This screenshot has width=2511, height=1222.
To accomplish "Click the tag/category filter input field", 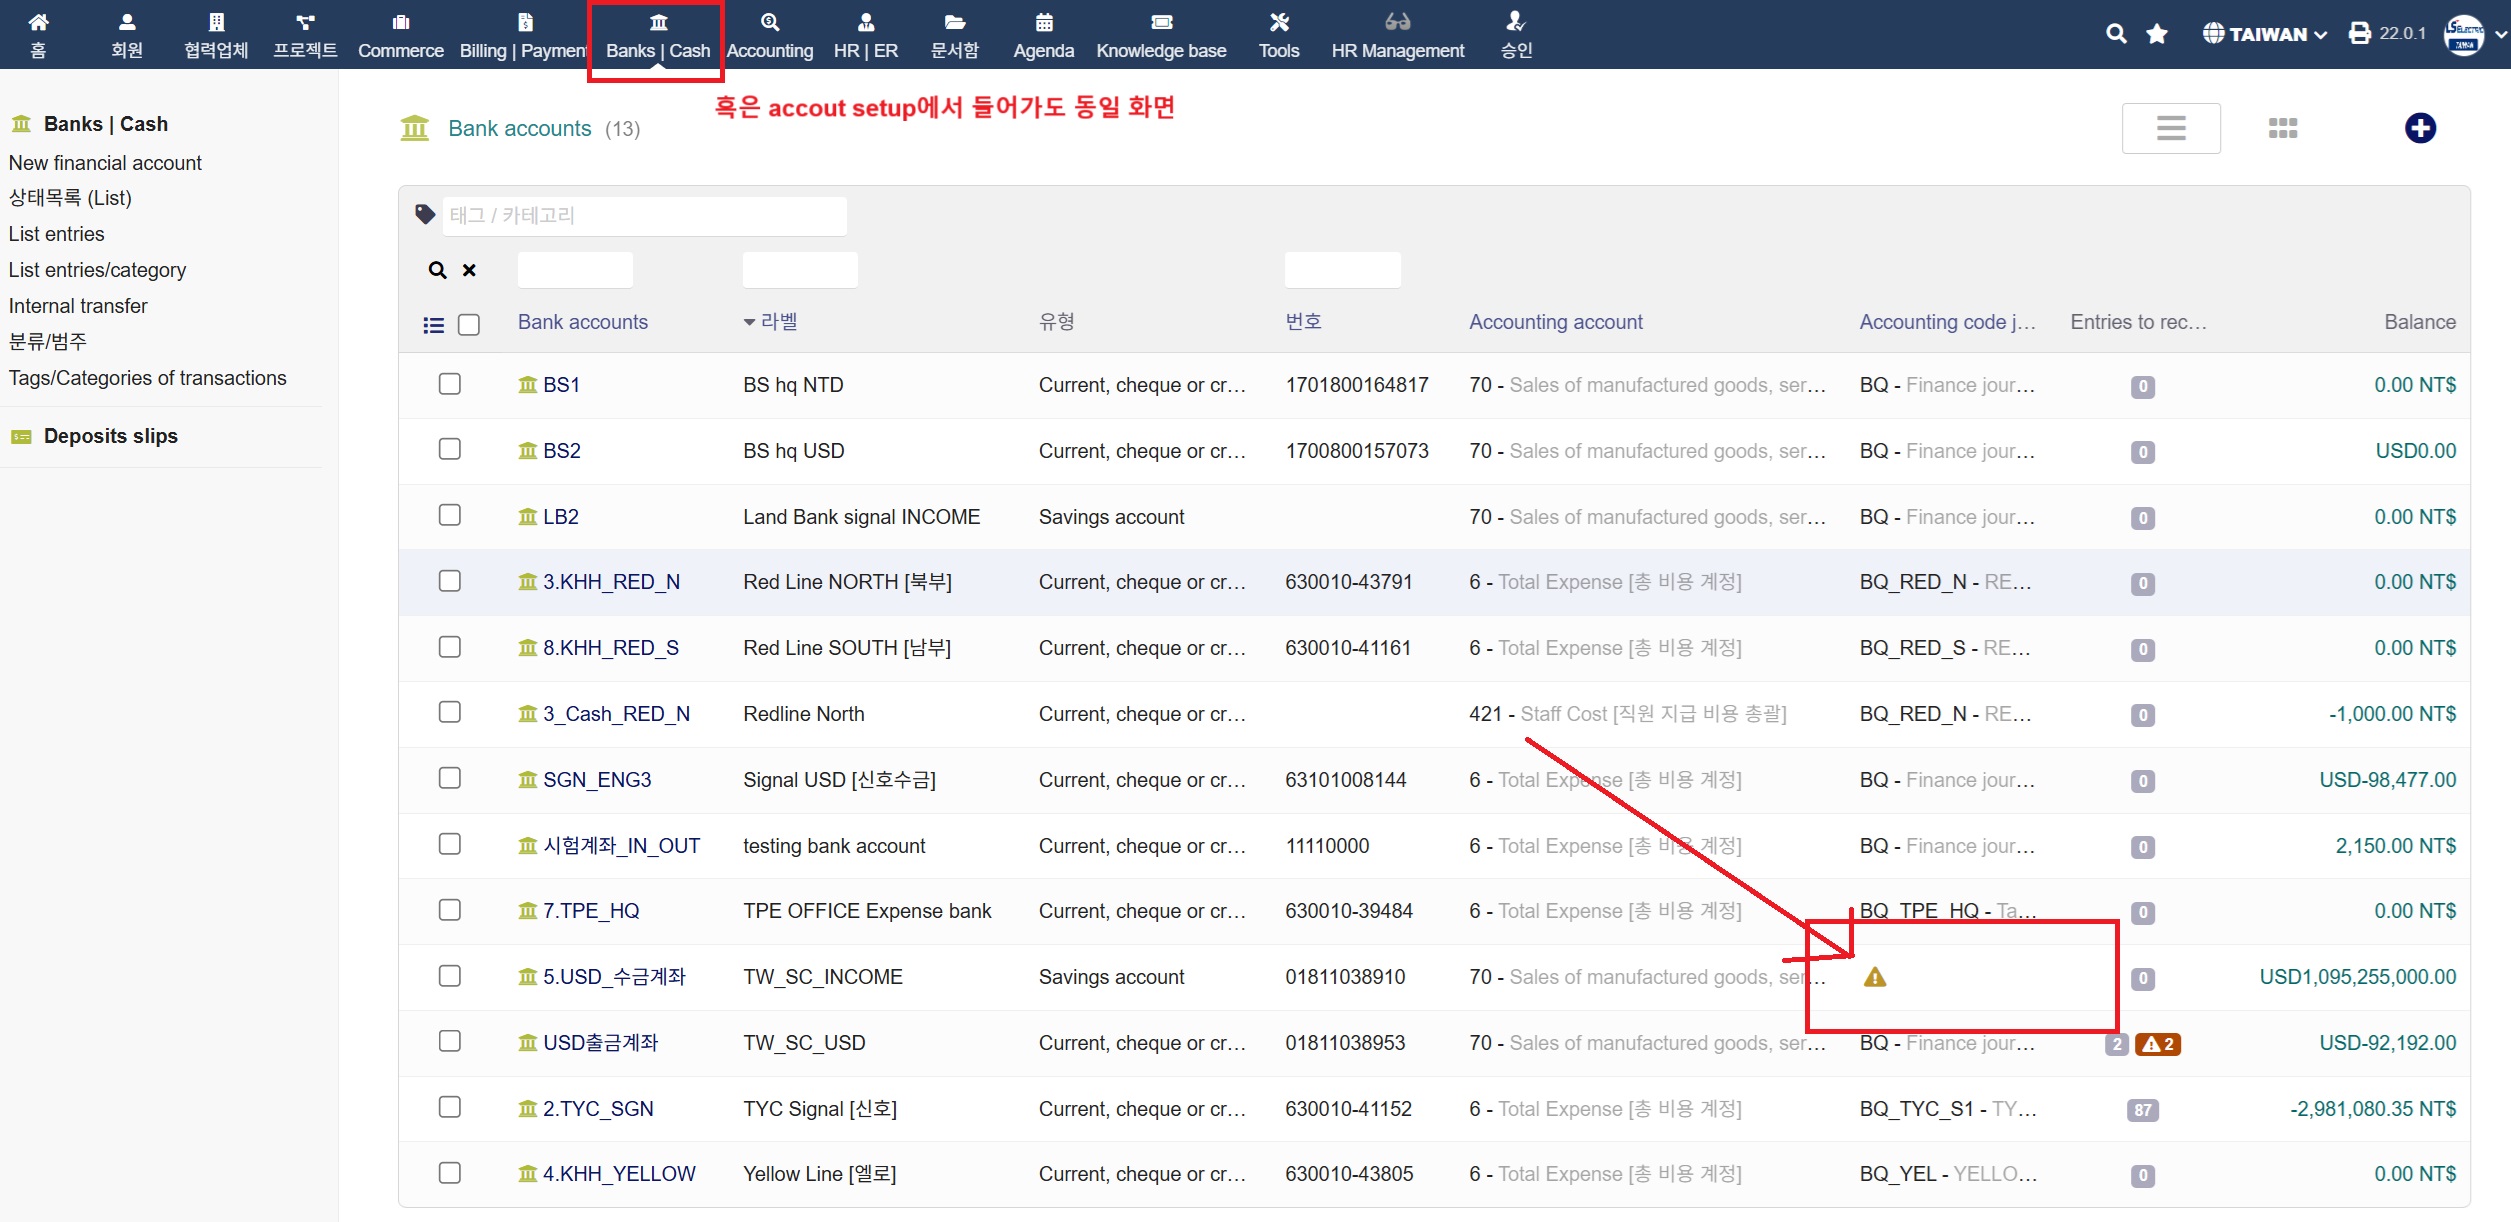I will coord(644,215).
